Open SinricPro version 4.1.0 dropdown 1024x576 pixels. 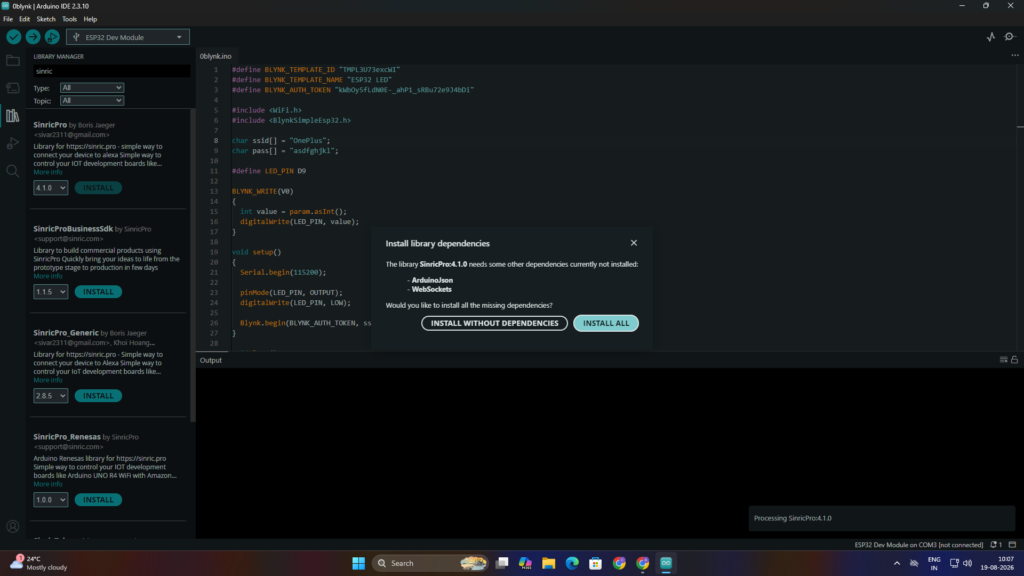(50, 187)
